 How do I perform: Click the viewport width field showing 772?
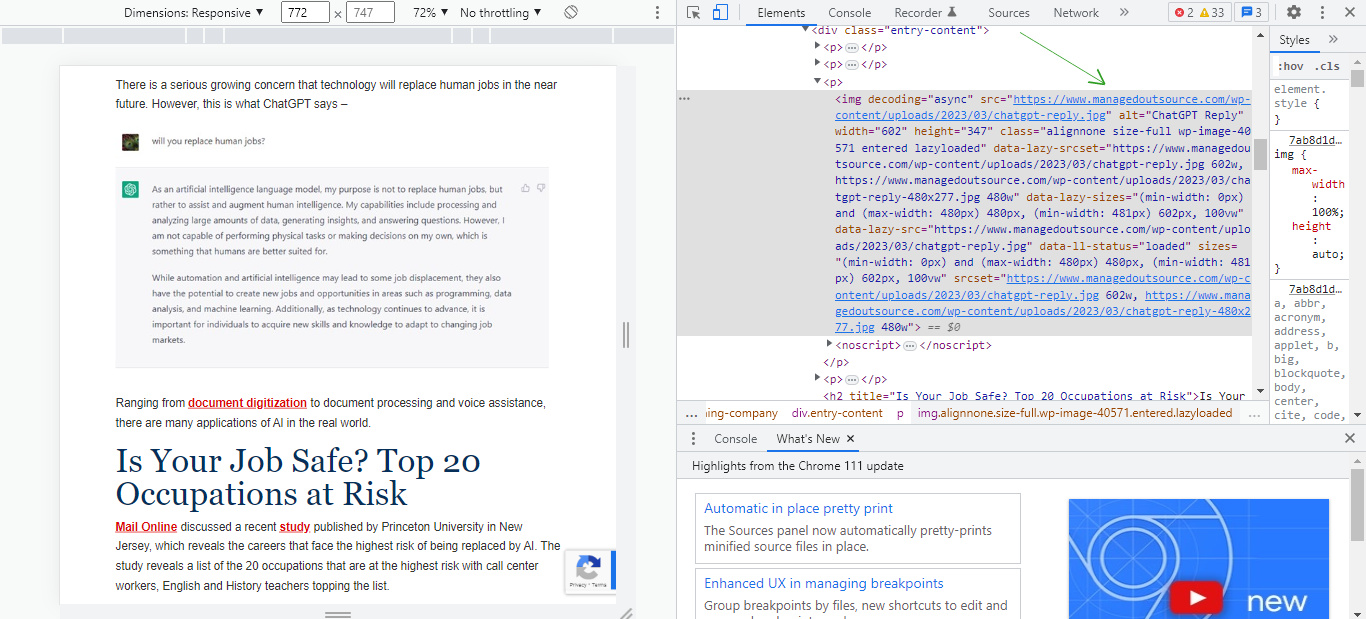305,13
